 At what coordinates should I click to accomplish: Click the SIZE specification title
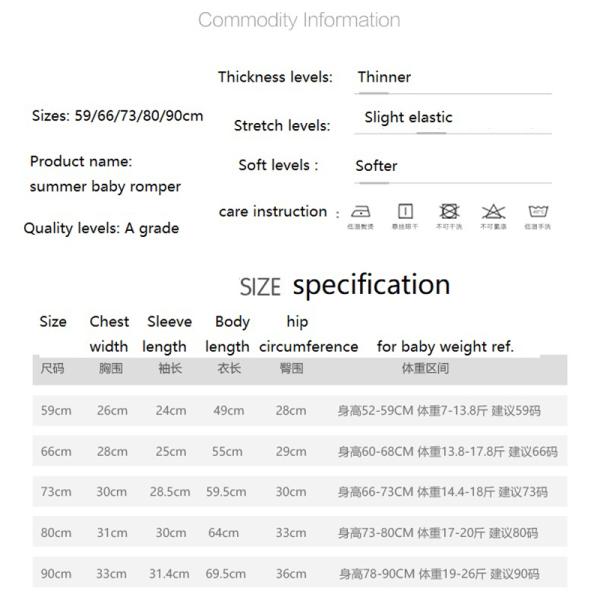(x=345, y=286)
